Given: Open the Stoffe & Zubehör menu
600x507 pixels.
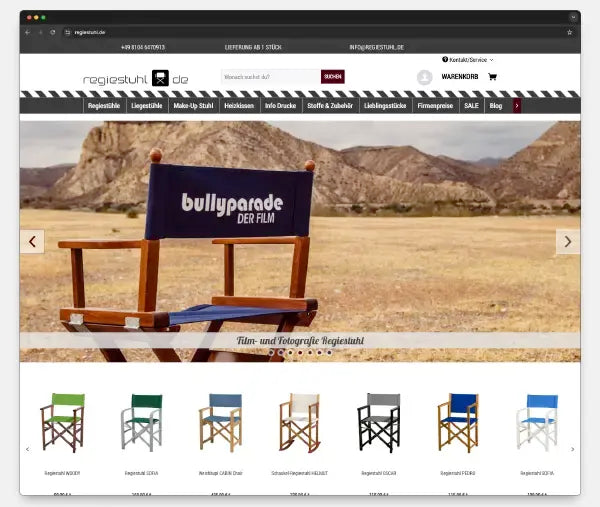Looking at the screenshot, I should pyautogui.click(x=330, y=106).
